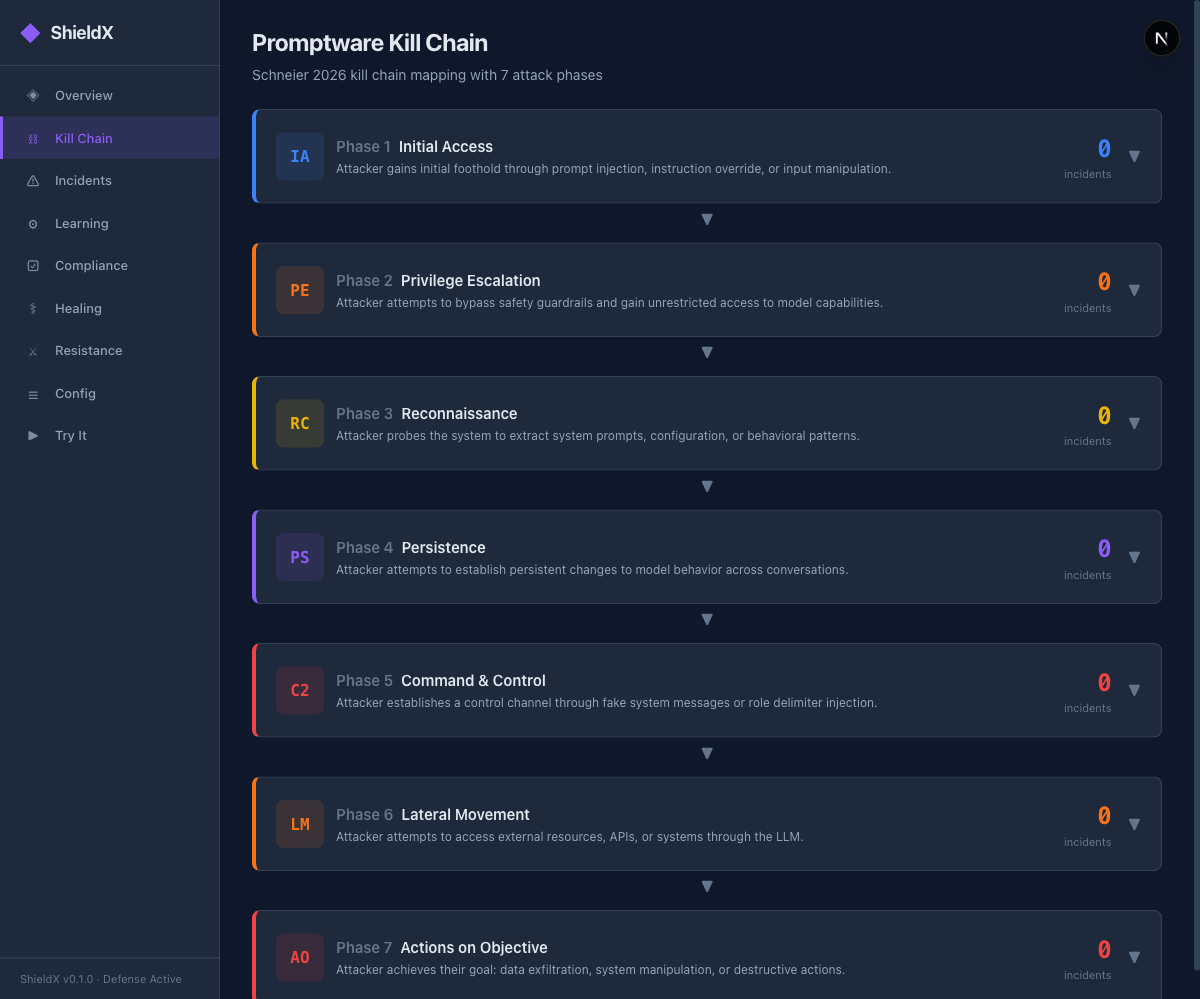Screen dimensions: 1200x999
Task: Select the Kill Chain menu item
Action: pos(110,138)
